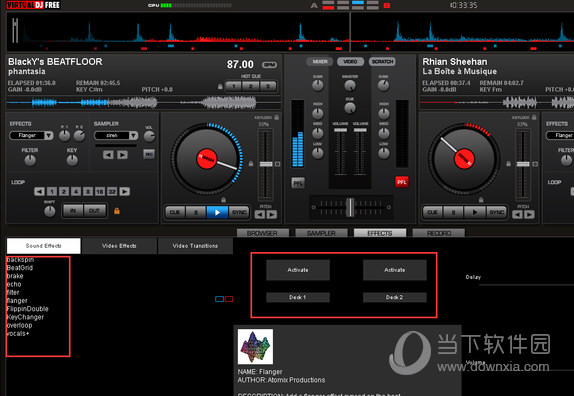The width and height of the screenshot is (574, 396).
Task: Toggle lock below the right turntable
Action: coord(481,200)
